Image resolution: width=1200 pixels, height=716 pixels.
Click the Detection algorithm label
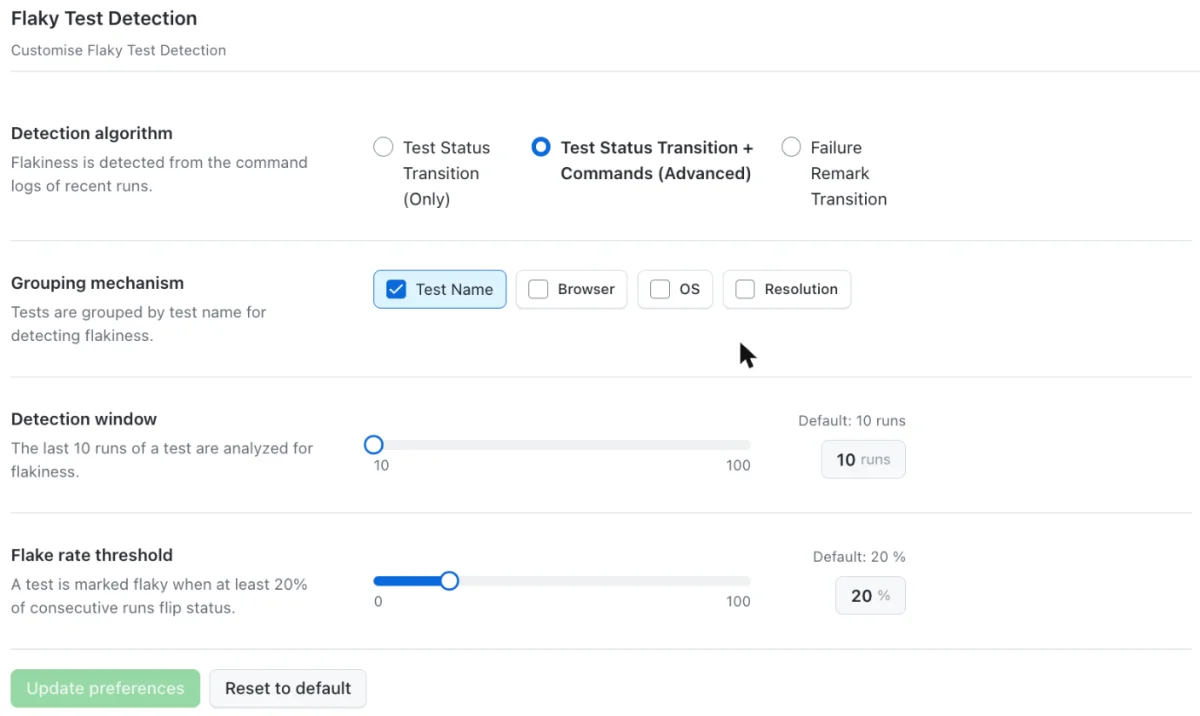click(92, 133)
